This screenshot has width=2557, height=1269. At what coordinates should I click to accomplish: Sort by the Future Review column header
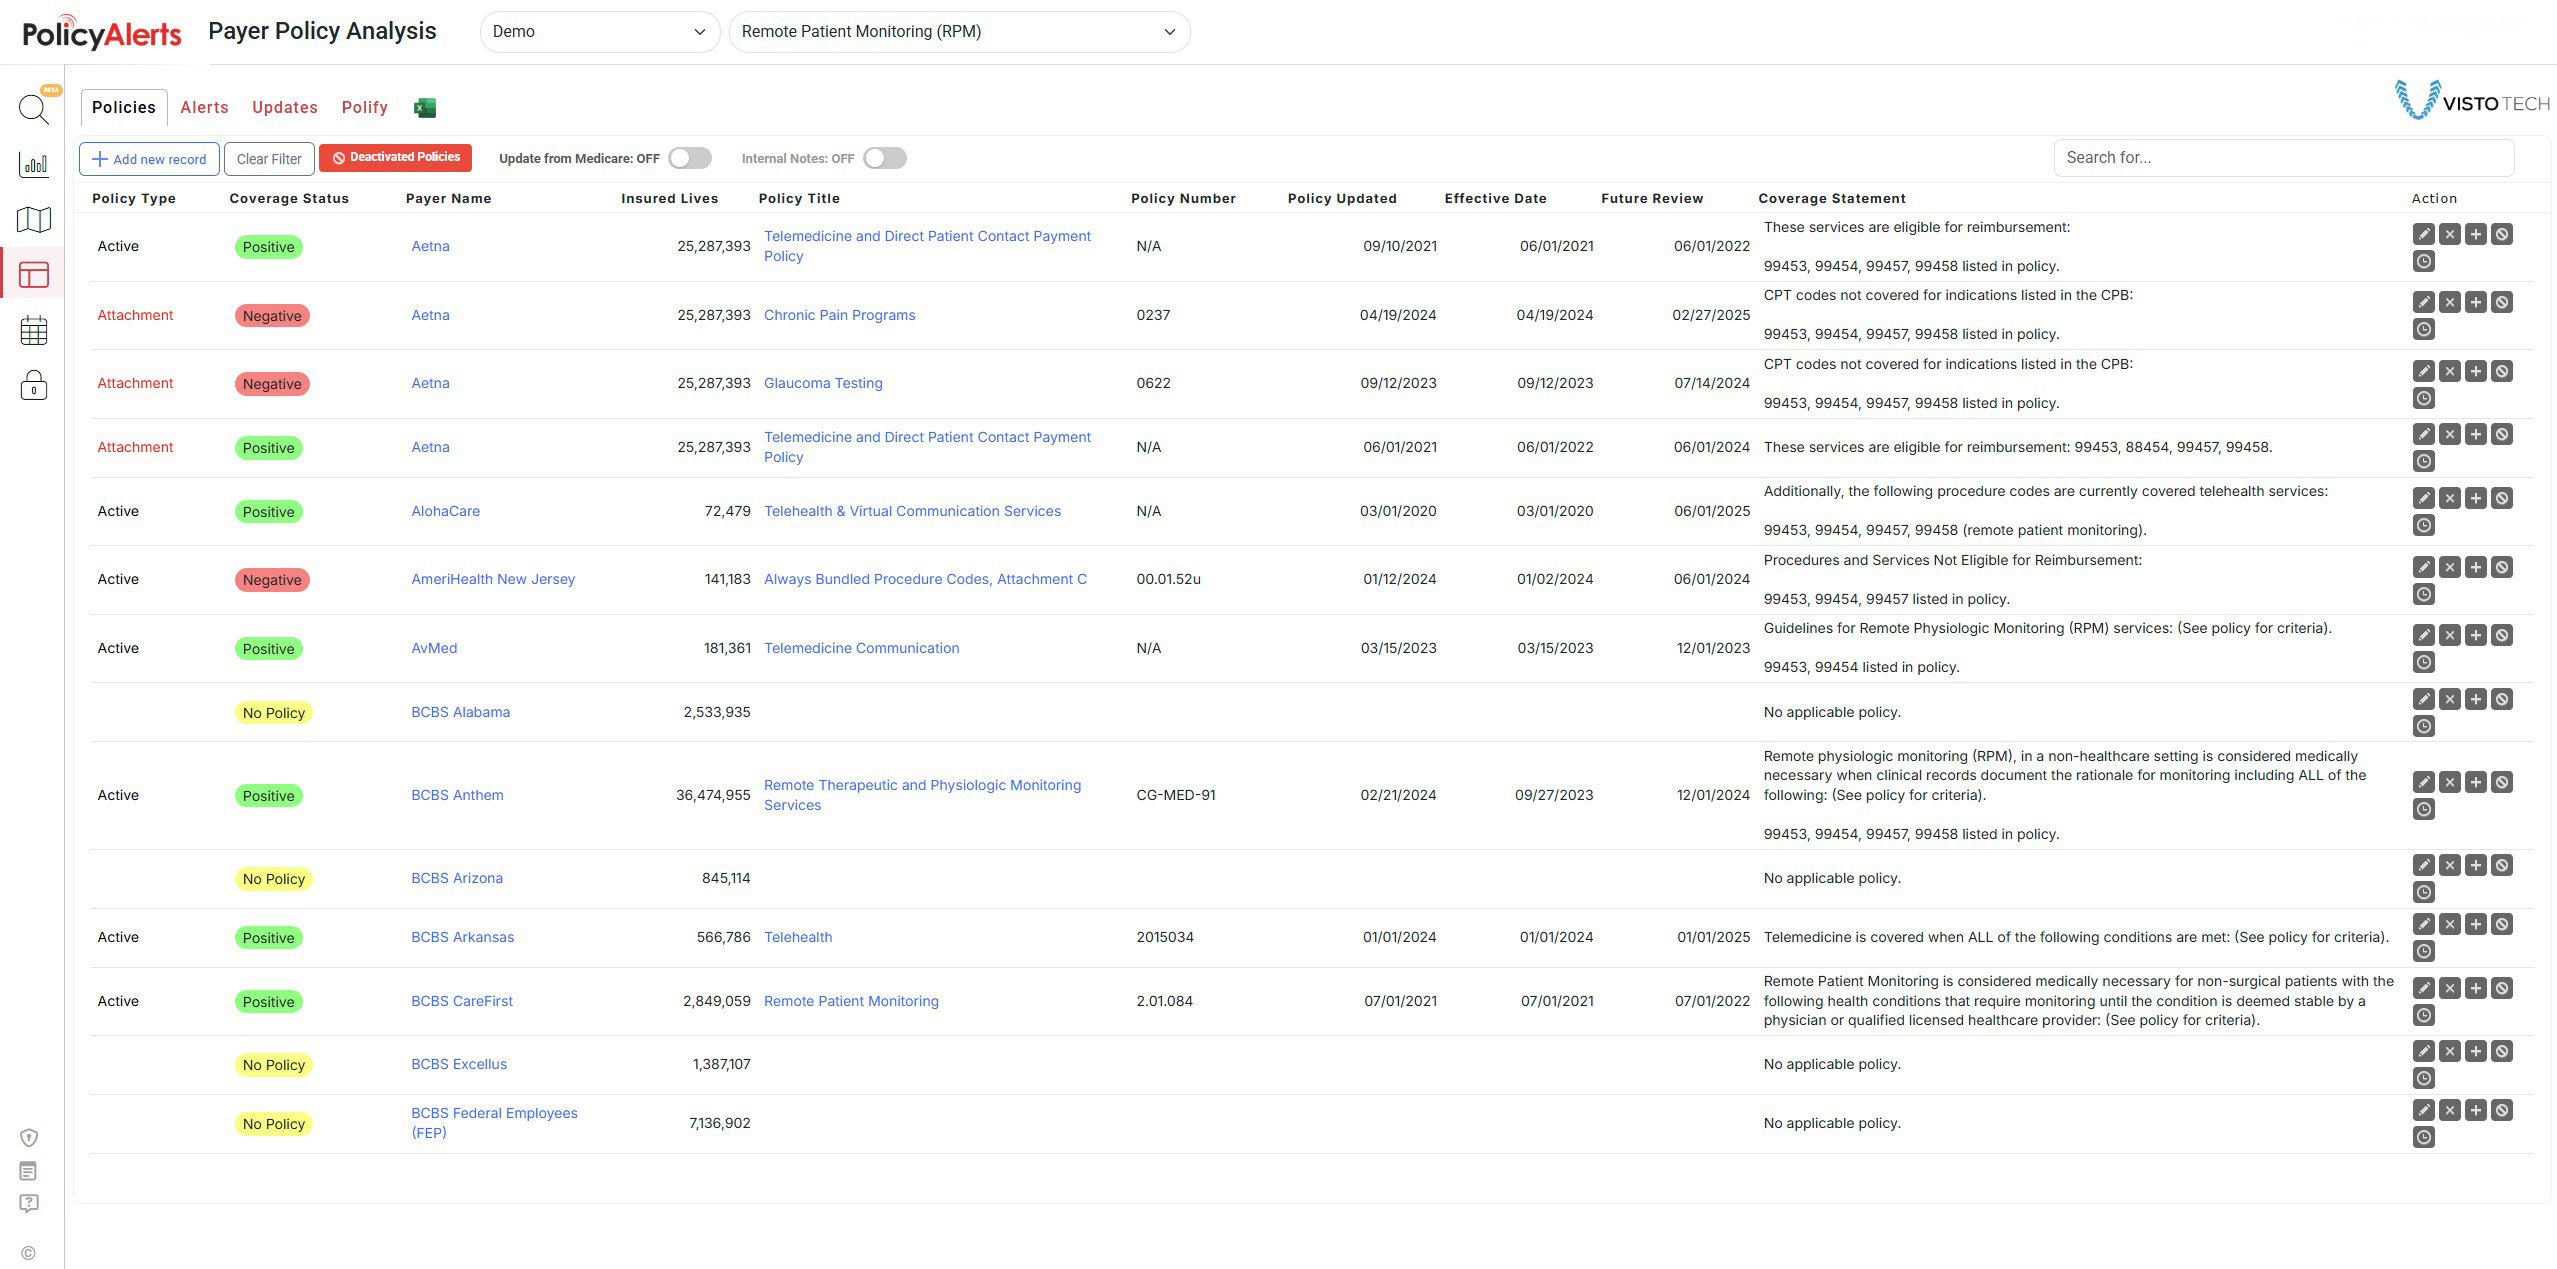tap(1652, 198)
